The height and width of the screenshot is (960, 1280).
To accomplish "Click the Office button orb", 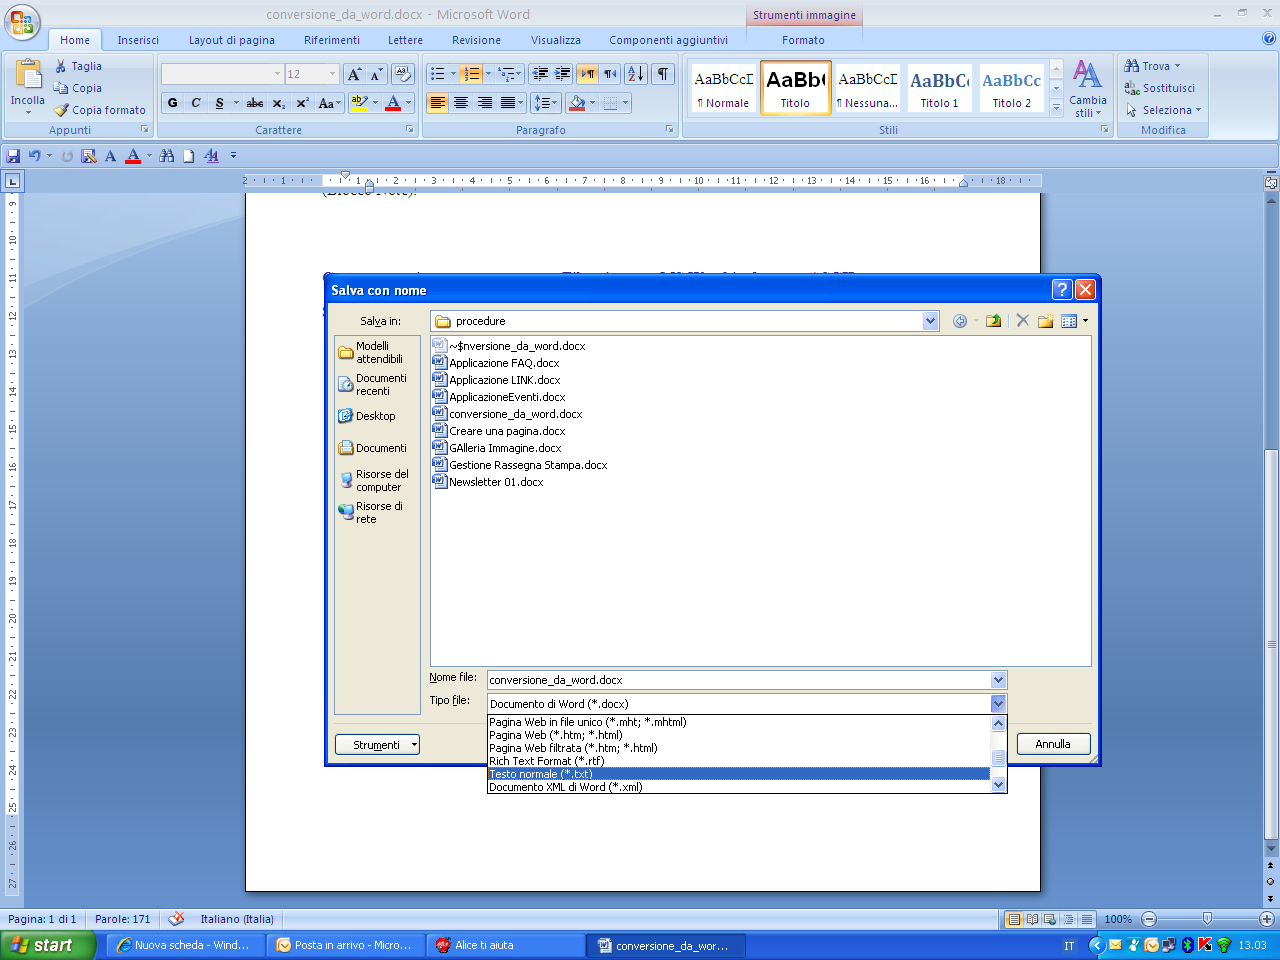I will coord(22,22).
